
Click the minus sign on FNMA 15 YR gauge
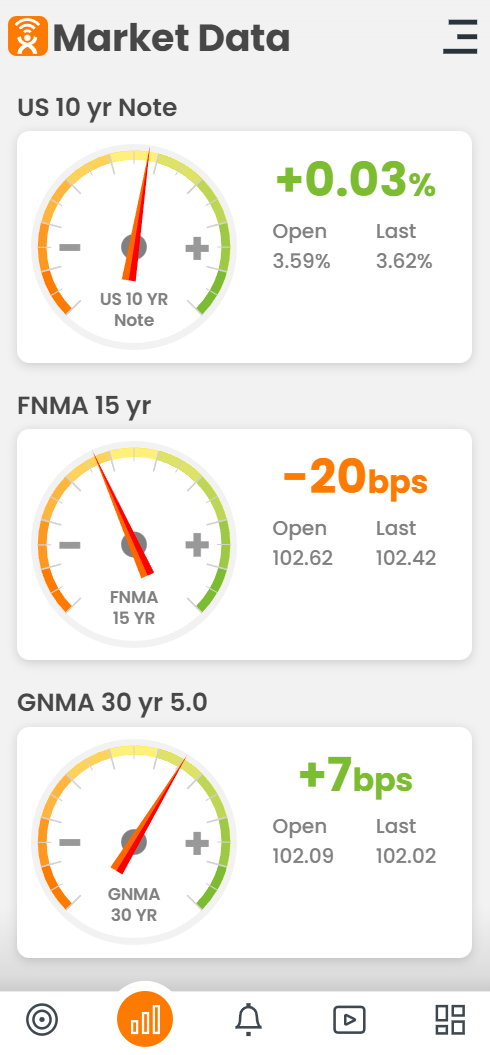pos(70,545)
